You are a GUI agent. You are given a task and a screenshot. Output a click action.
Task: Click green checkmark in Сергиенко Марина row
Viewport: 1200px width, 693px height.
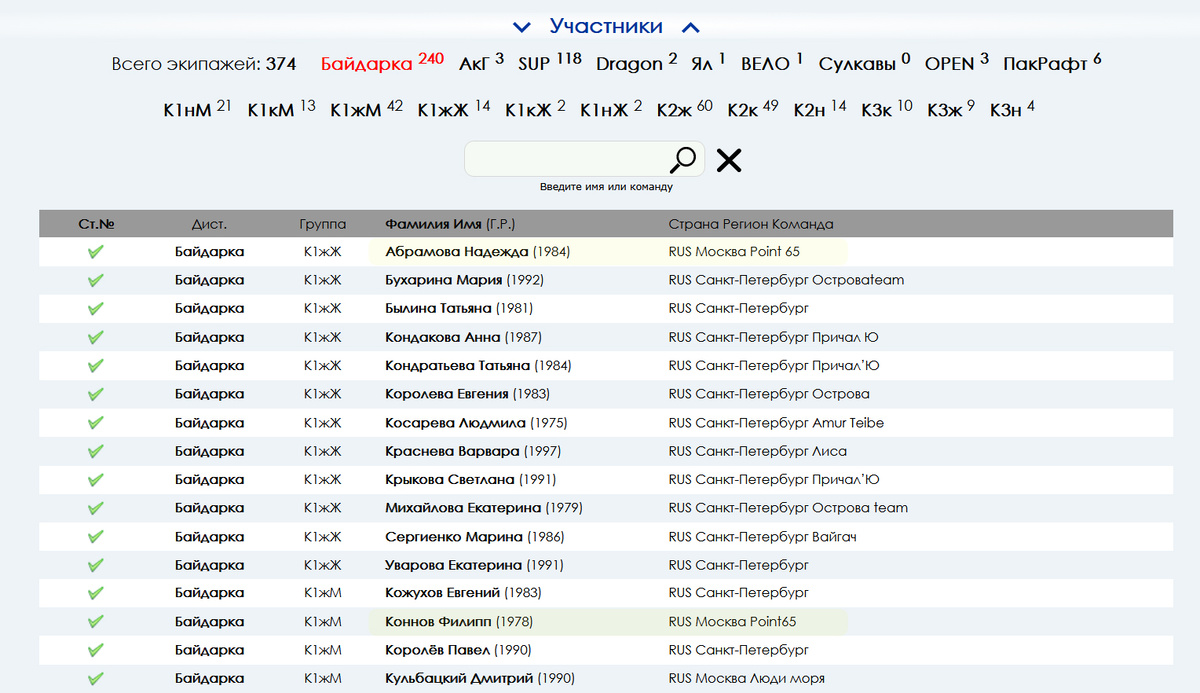96,537
